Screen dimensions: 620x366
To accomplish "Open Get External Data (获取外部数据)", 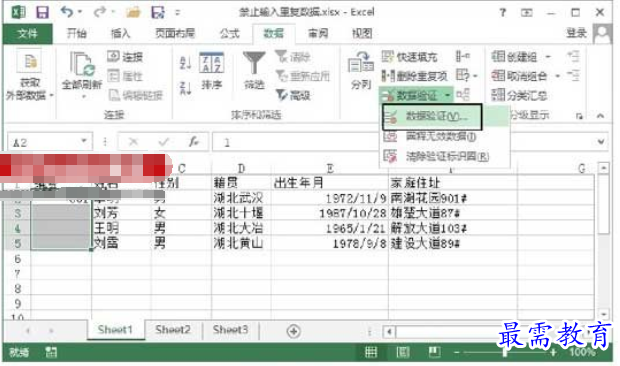I will pyautogui.click(x=30, y=75).
